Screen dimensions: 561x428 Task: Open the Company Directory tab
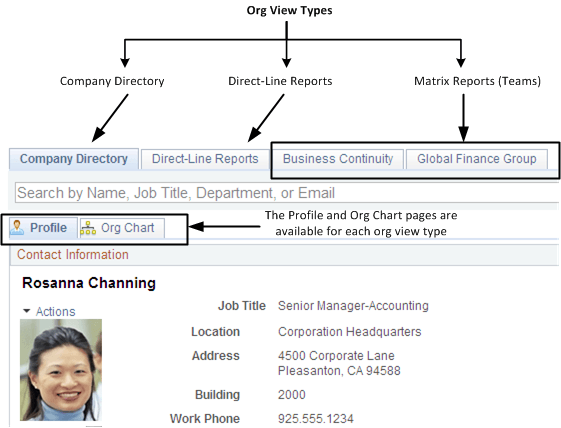[x=74, y=159]
